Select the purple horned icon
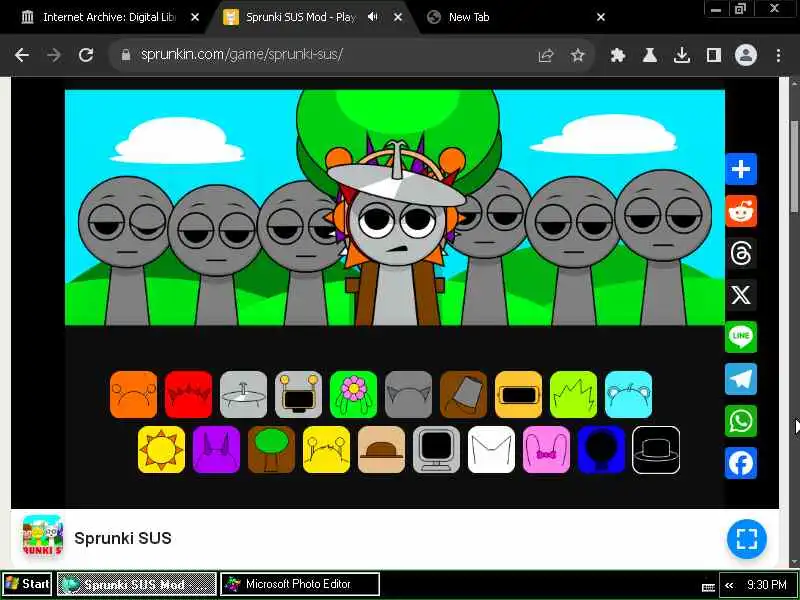 [x=216, y=449]
